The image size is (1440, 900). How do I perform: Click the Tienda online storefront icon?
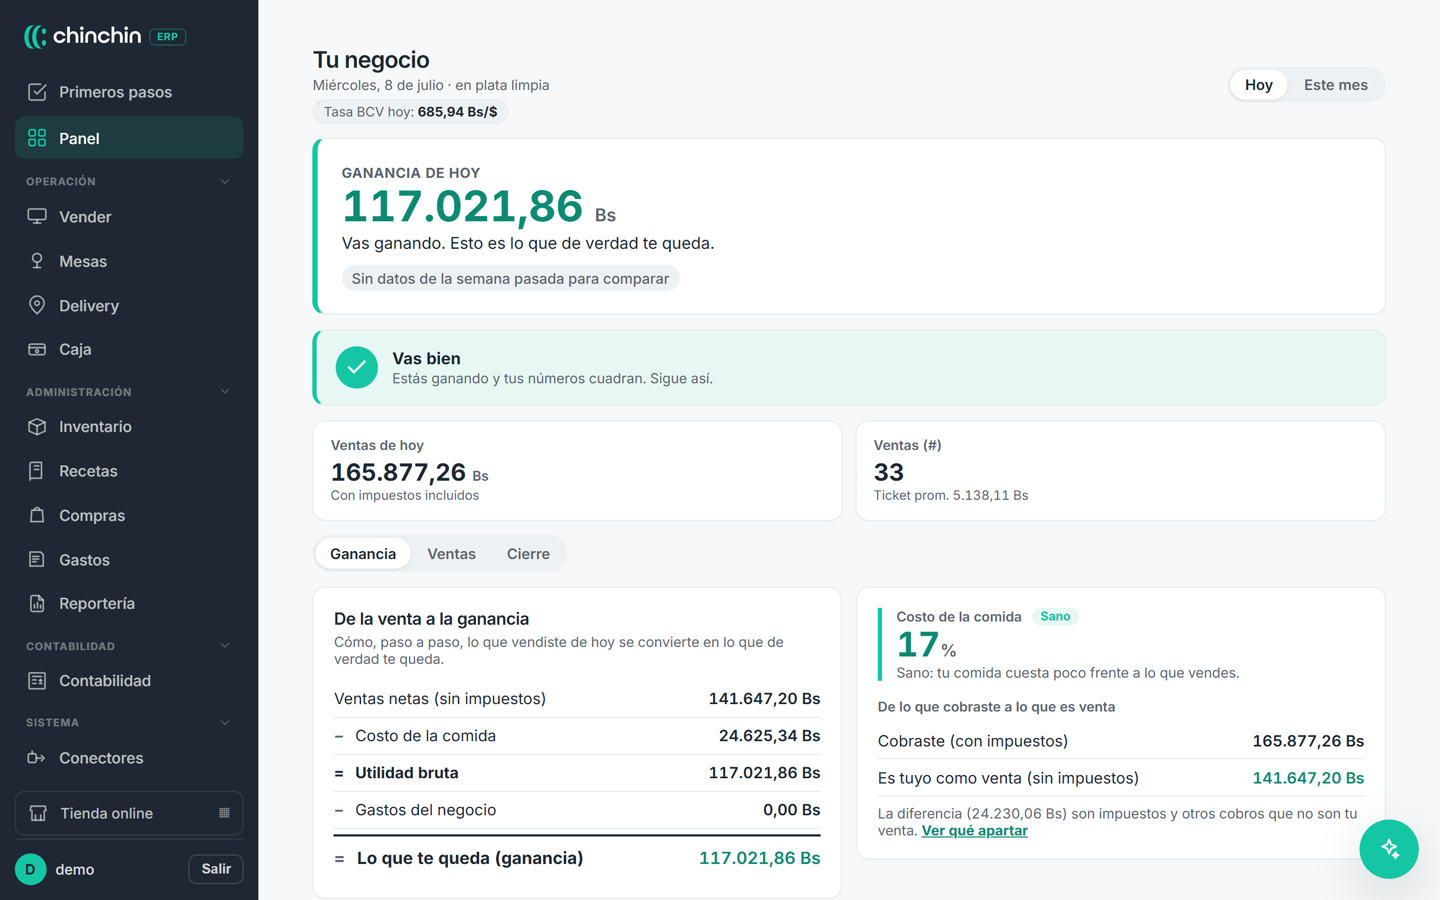[x=38, y=813]
